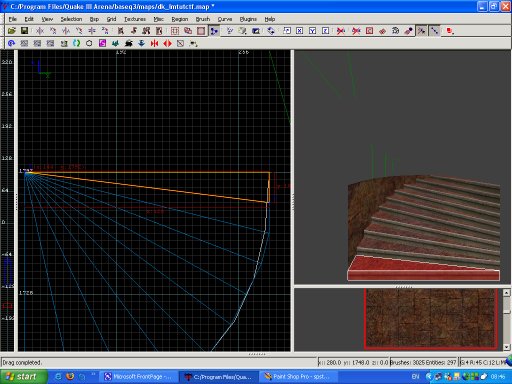Open the Brush menu
The width and height of the screenshot is (512, 384).
pyautogui.click(x=203, y=19)
